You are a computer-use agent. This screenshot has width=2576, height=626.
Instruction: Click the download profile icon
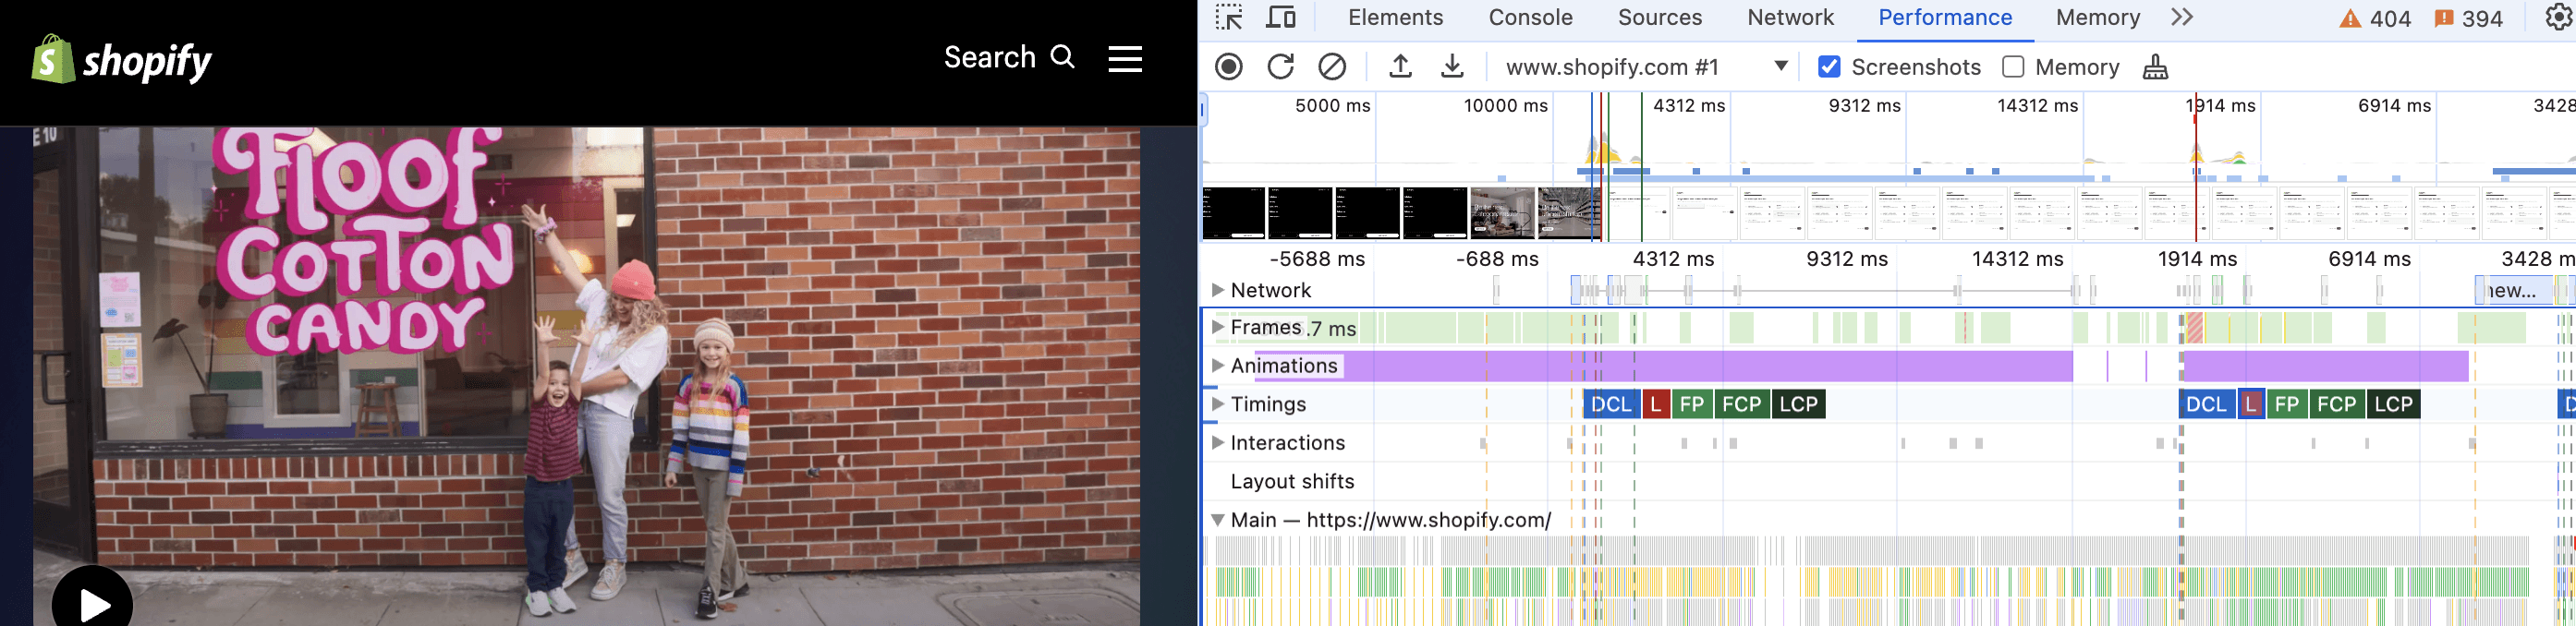pyautogui.click(x=1453, y=67)
